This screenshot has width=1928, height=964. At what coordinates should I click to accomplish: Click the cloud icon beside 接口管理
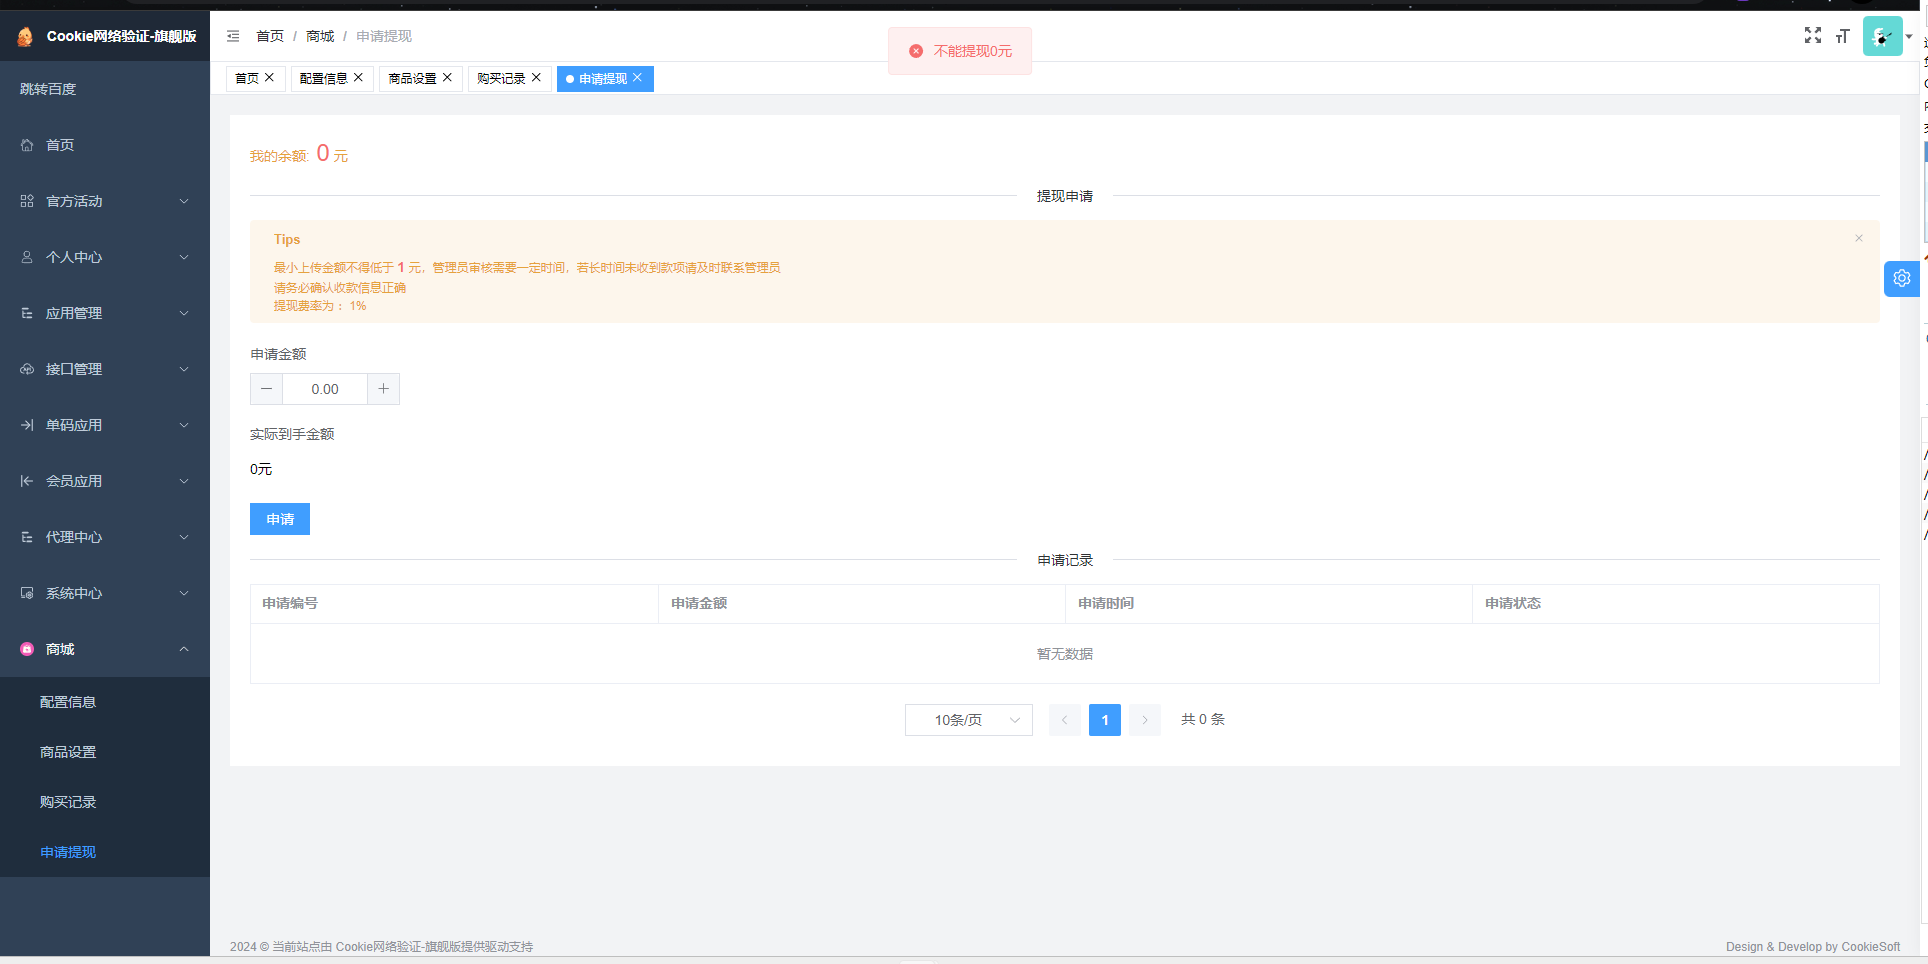pyautogui.click(x=27, y=369)
